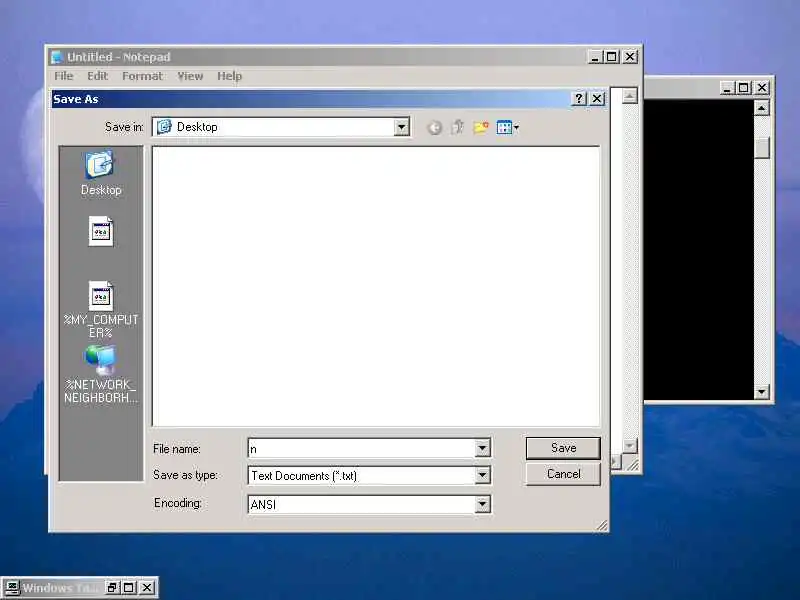Maximize the Notepad window
The height and width of the screenshot is (600, 800).
tap(612, 57)
